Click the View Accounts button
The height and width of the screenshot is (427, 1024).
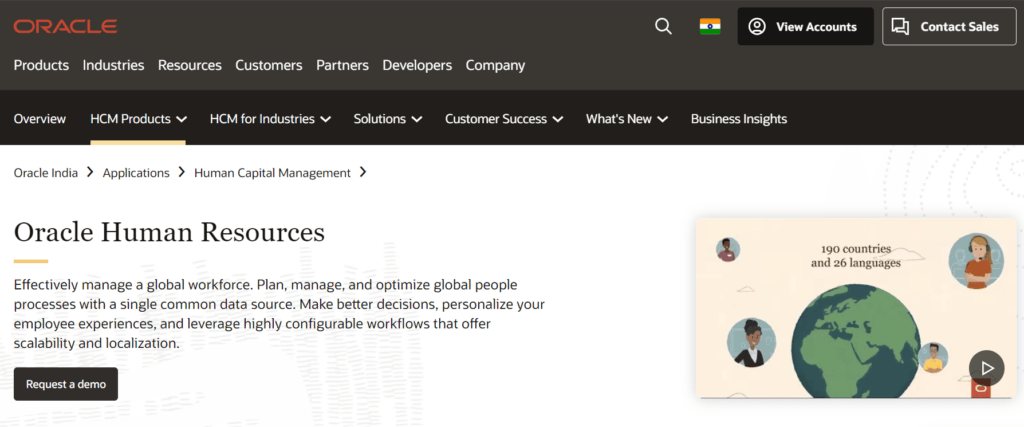tap(805, 27)
